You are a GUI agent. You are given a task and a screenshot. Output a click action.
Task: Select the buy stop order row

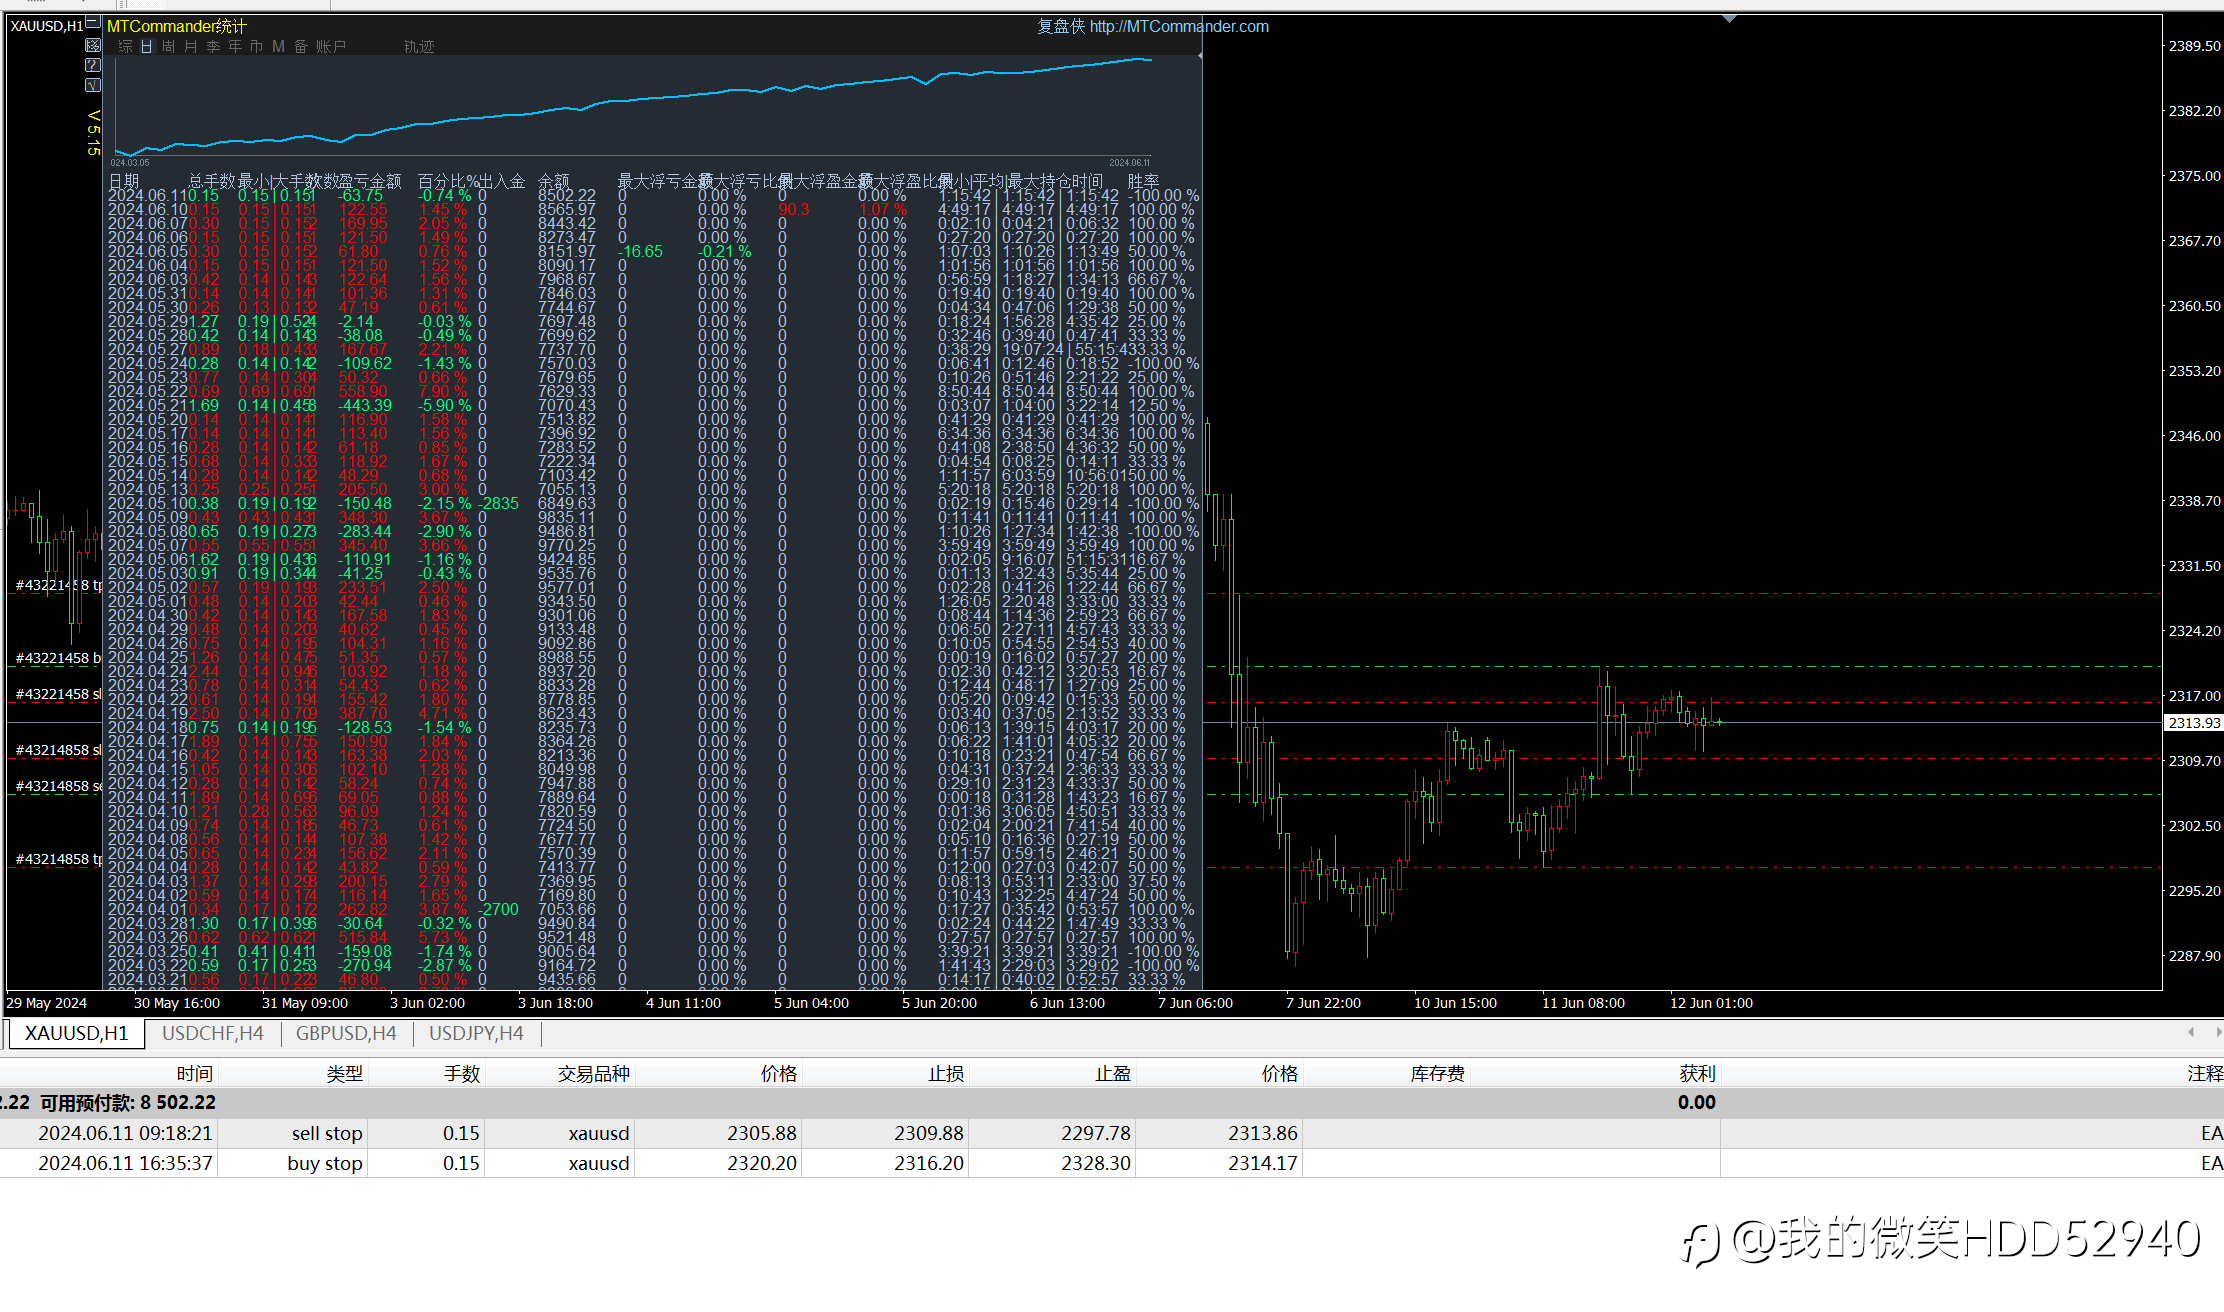click(x=1112, y=1163)
